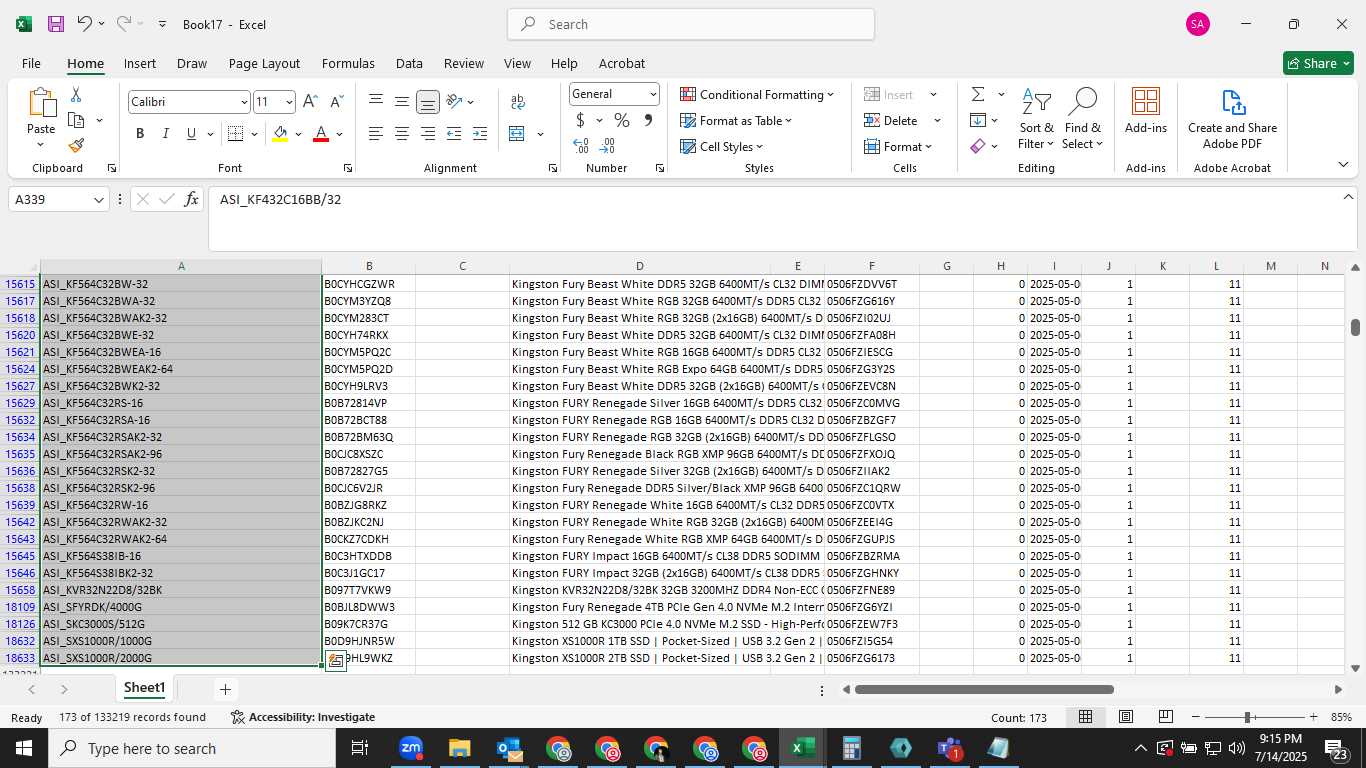Open the Add-ins button
The width and height of the screenshot is (1366, 768).
tap(1146, 111)
